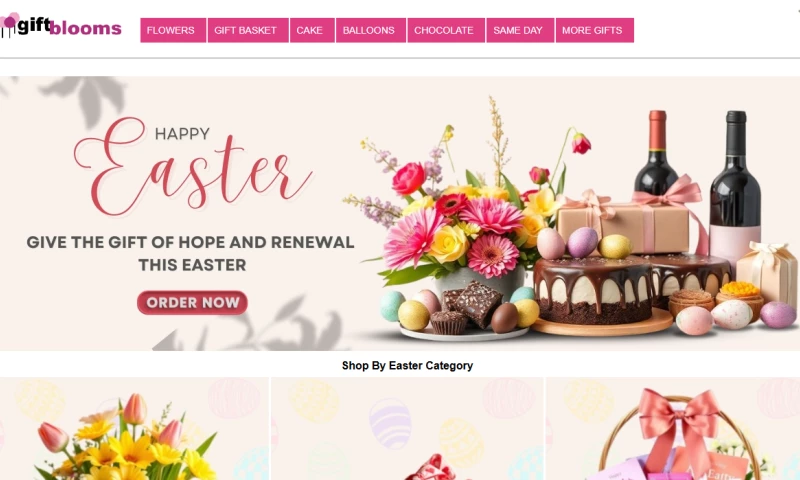The height and width of the screenshot is (480, 800).
Task: Open the Chocolate menu item
Action: [x=446, y=30]
